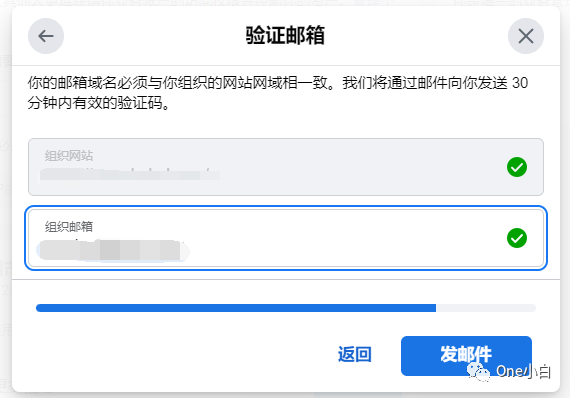The width and height of the screenshot is (570, 398).
Task: Close the 验证邮箱 dialog with X
Action: pos(526,36)
